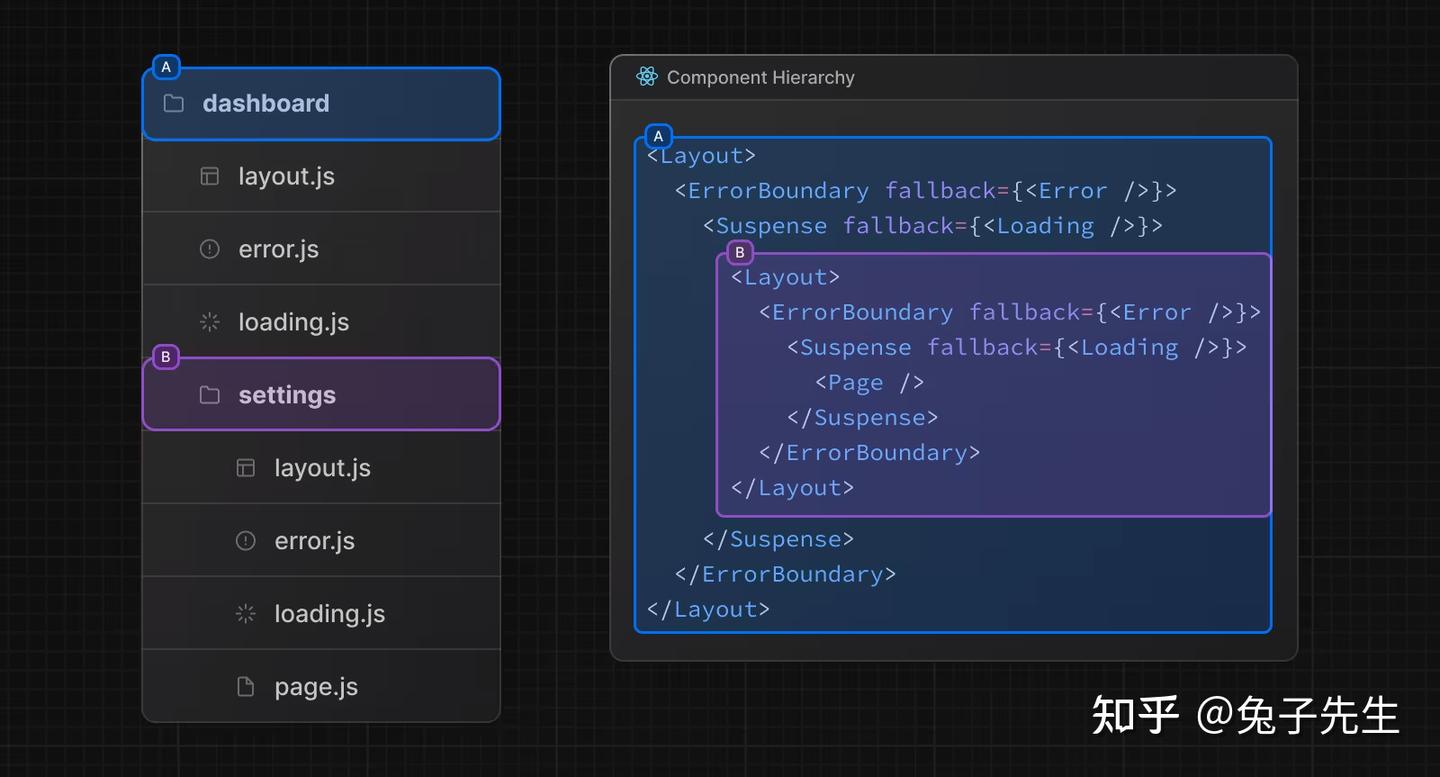
Task: Click the outer opening <Layout> tag
Action: coord(701,156)
